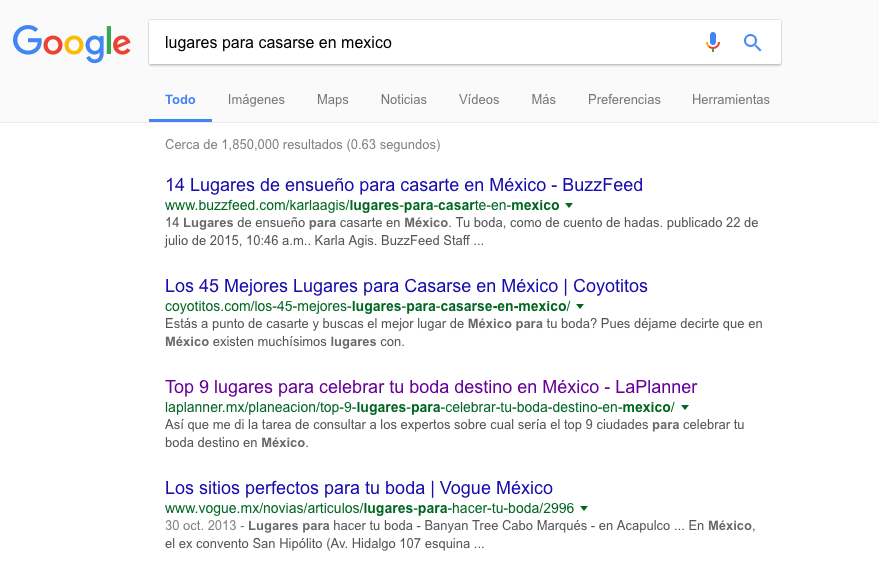Open Vogue México sitios perfectos link
The height and width of the screenshot is (576, 879).
click(x=358, y=488)
